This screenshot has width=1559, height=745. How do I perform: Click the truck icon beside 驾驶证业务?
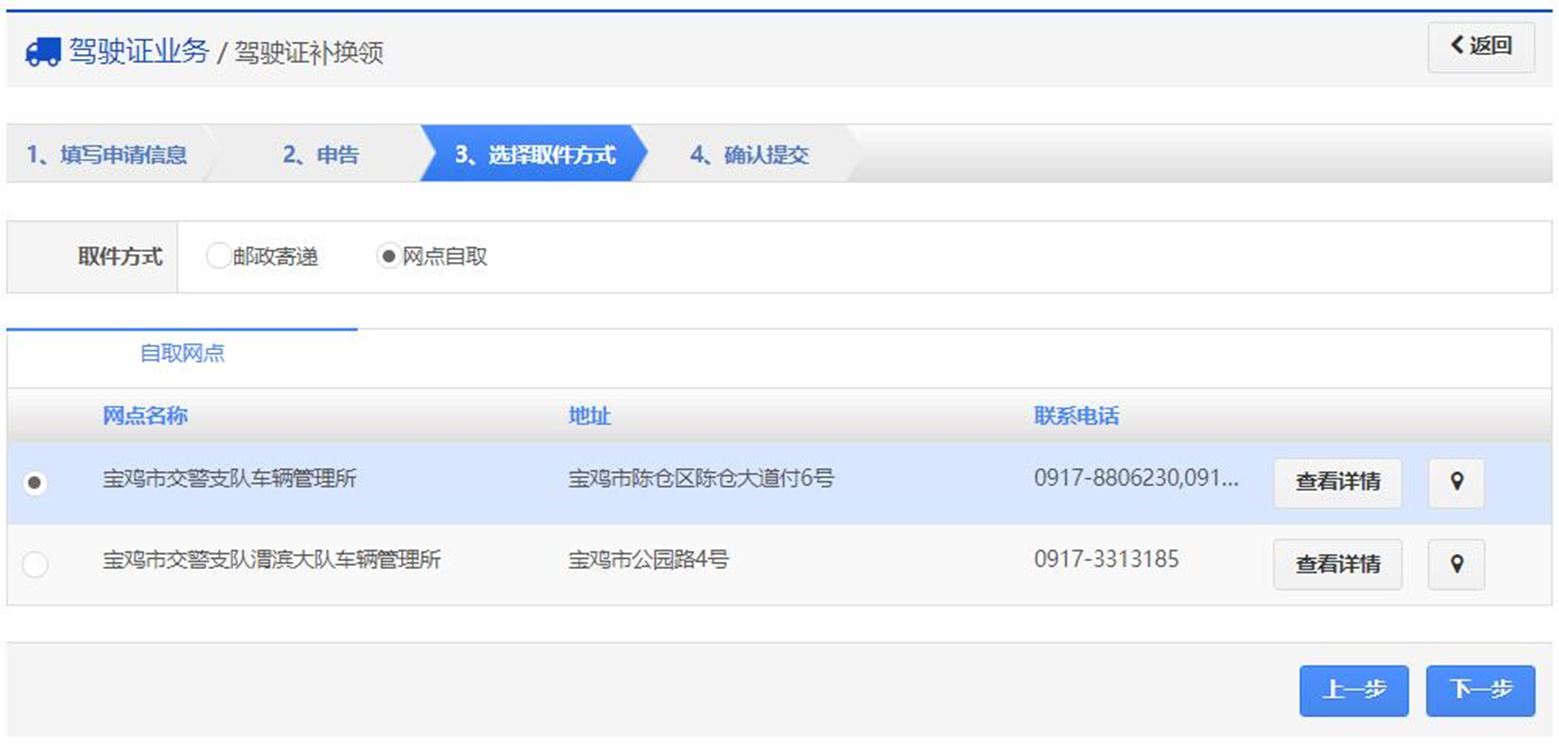[42, 52]
